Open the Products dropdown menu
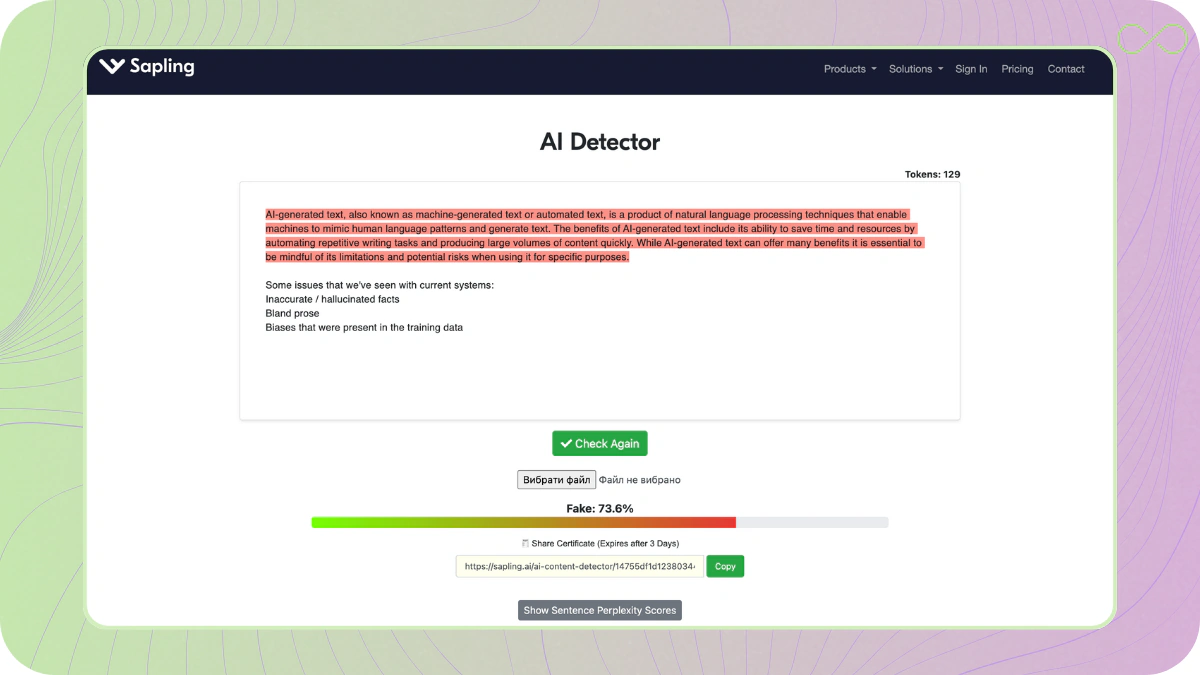 tap(850, 69)
